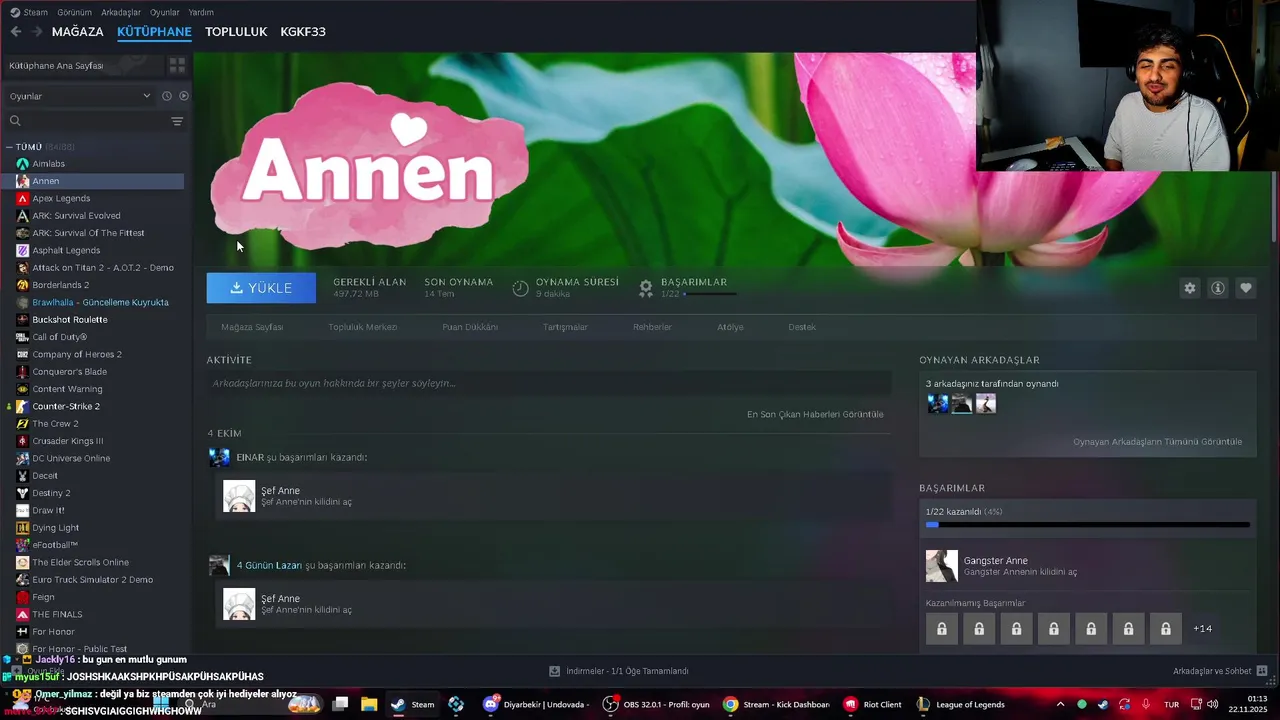Screen dimensions: 1280x720
Task: Open the Oyunlar category dropdown
Action: click(80, 96)
